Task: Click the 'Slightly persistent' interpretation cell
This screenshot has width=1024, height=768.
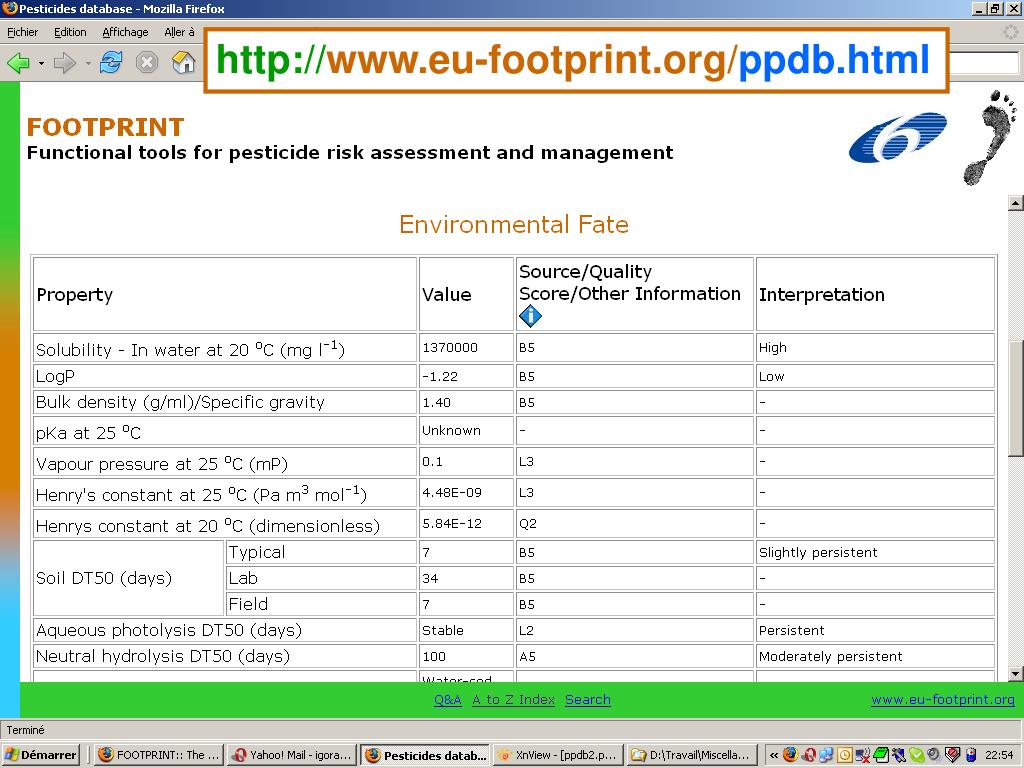Action: [x=875, y=552]
